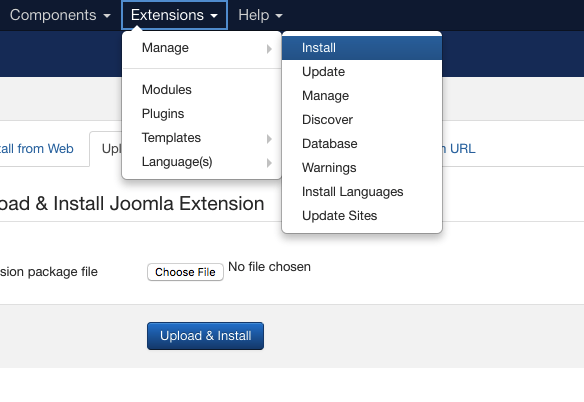Viewport: 584px width, 402px height.
Task: Open the Help dropdown menu
Action: [x=260, y=15]
